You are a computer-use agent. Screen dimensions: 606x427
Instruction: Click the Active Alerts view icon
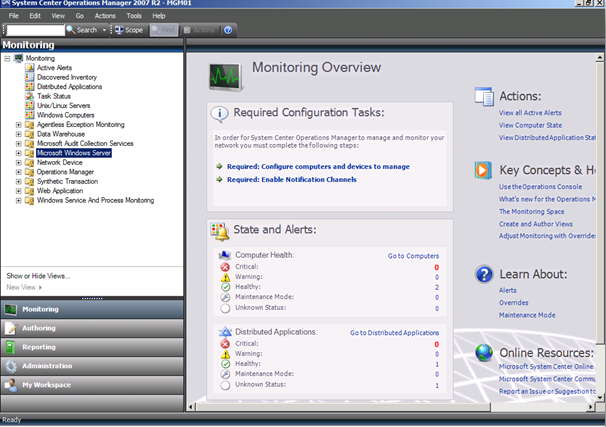click(30, 68)
